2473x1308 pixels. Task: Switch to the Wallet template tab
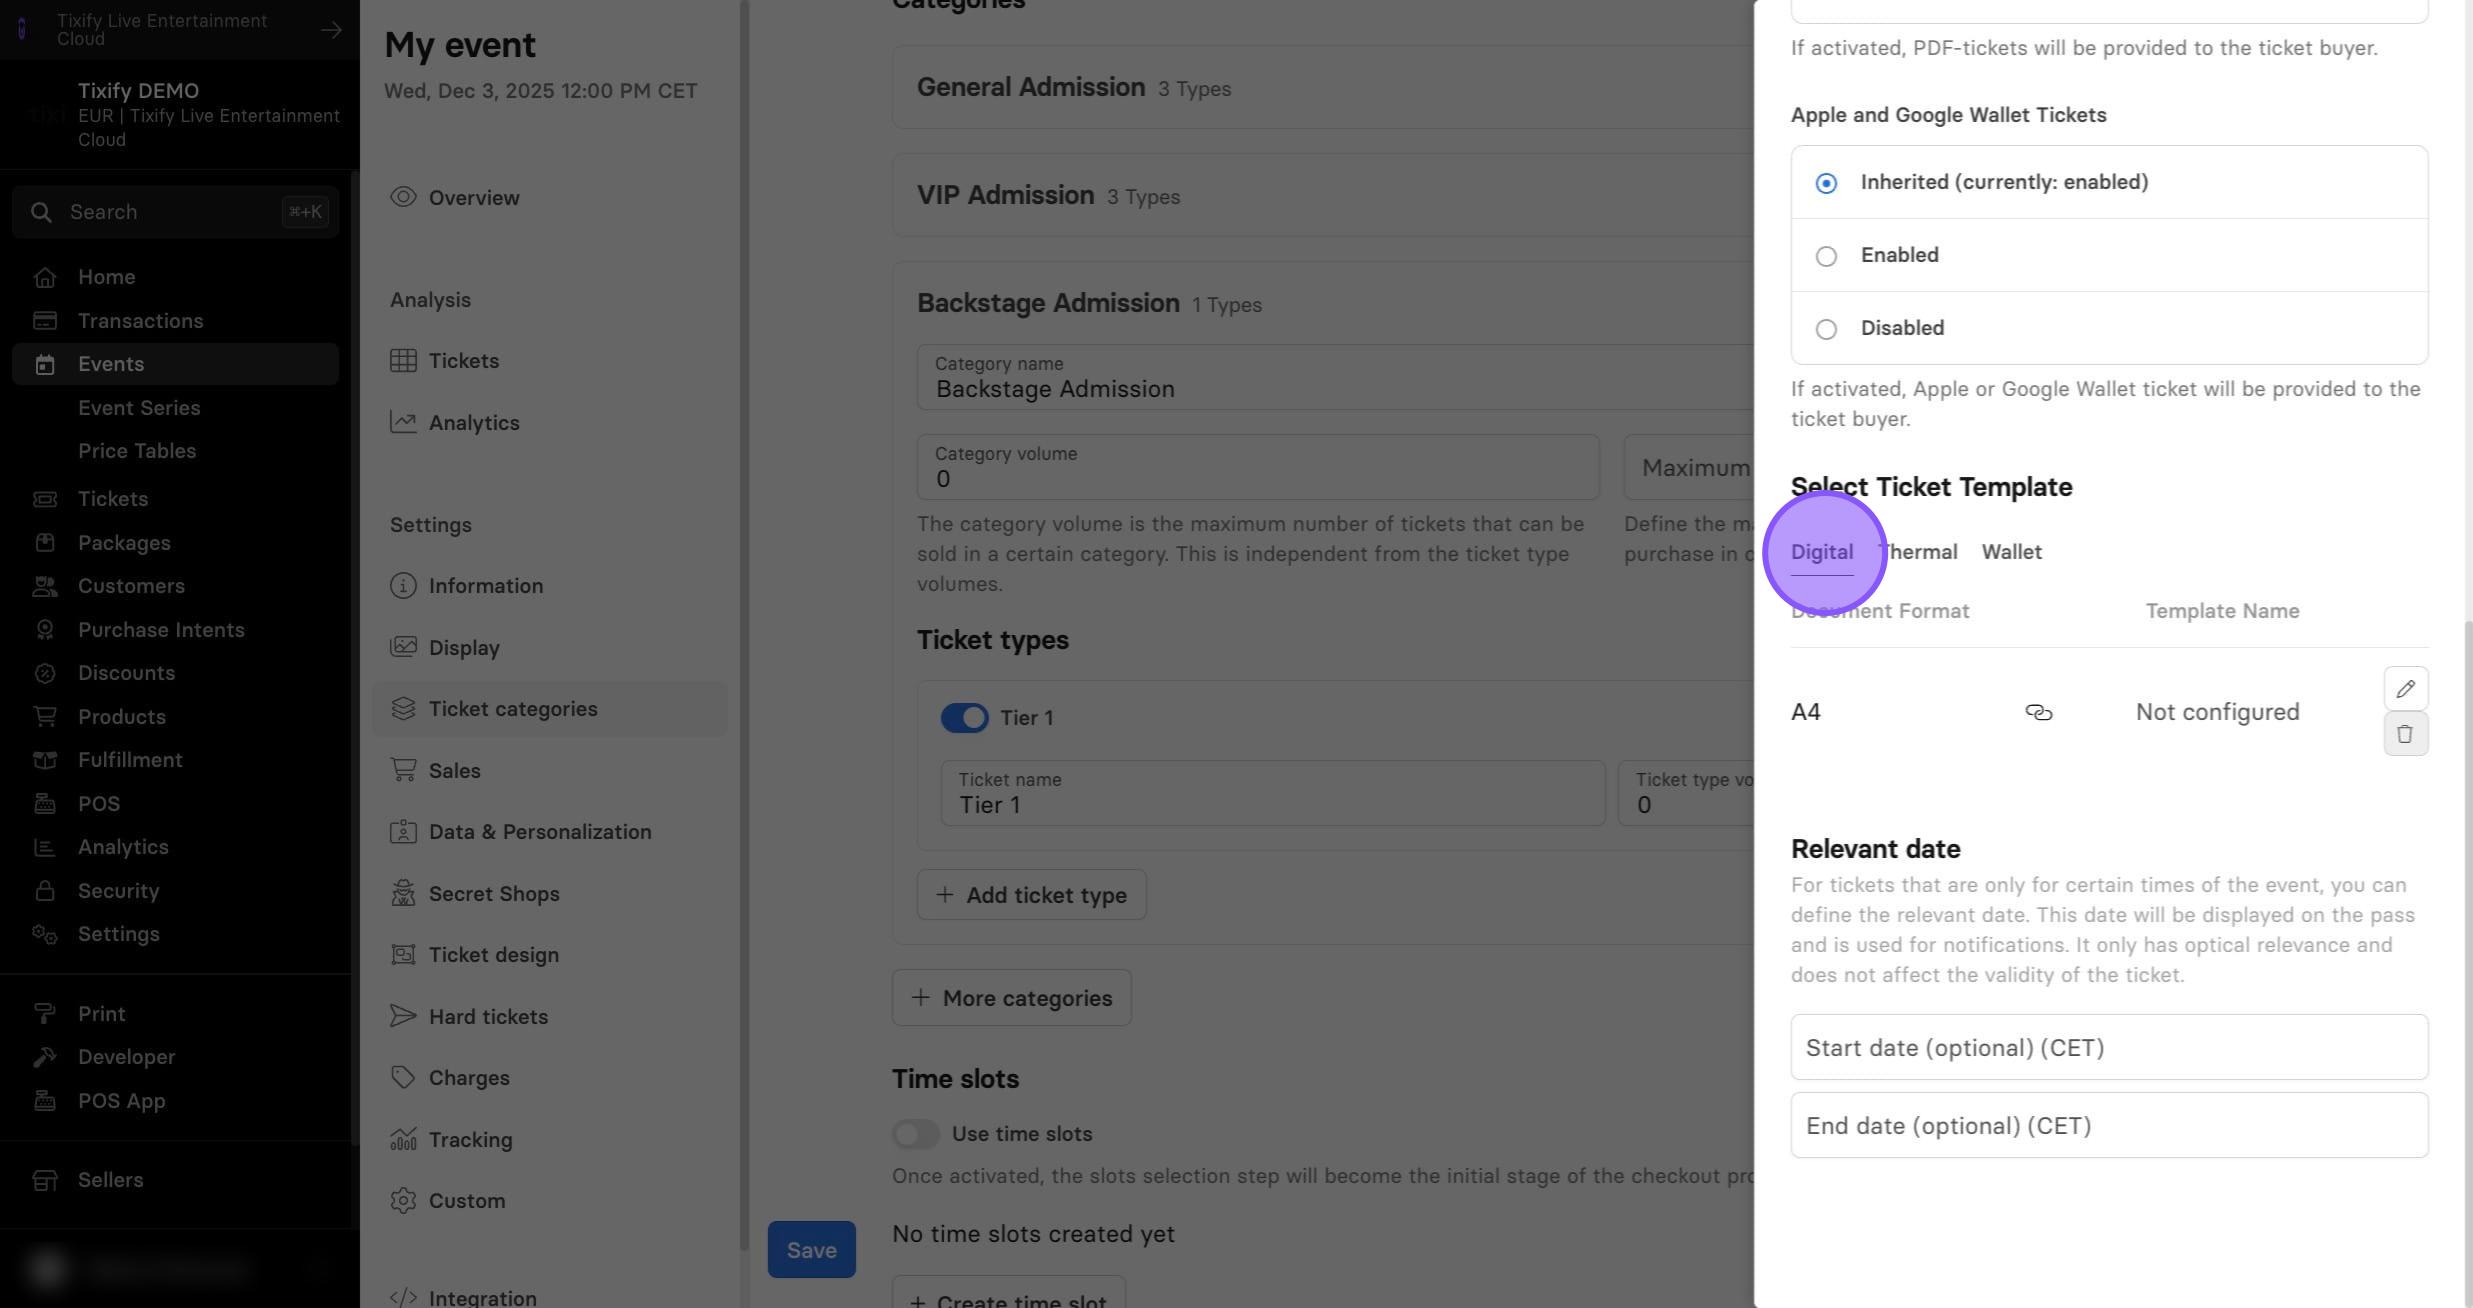(x=2011, y=552)
